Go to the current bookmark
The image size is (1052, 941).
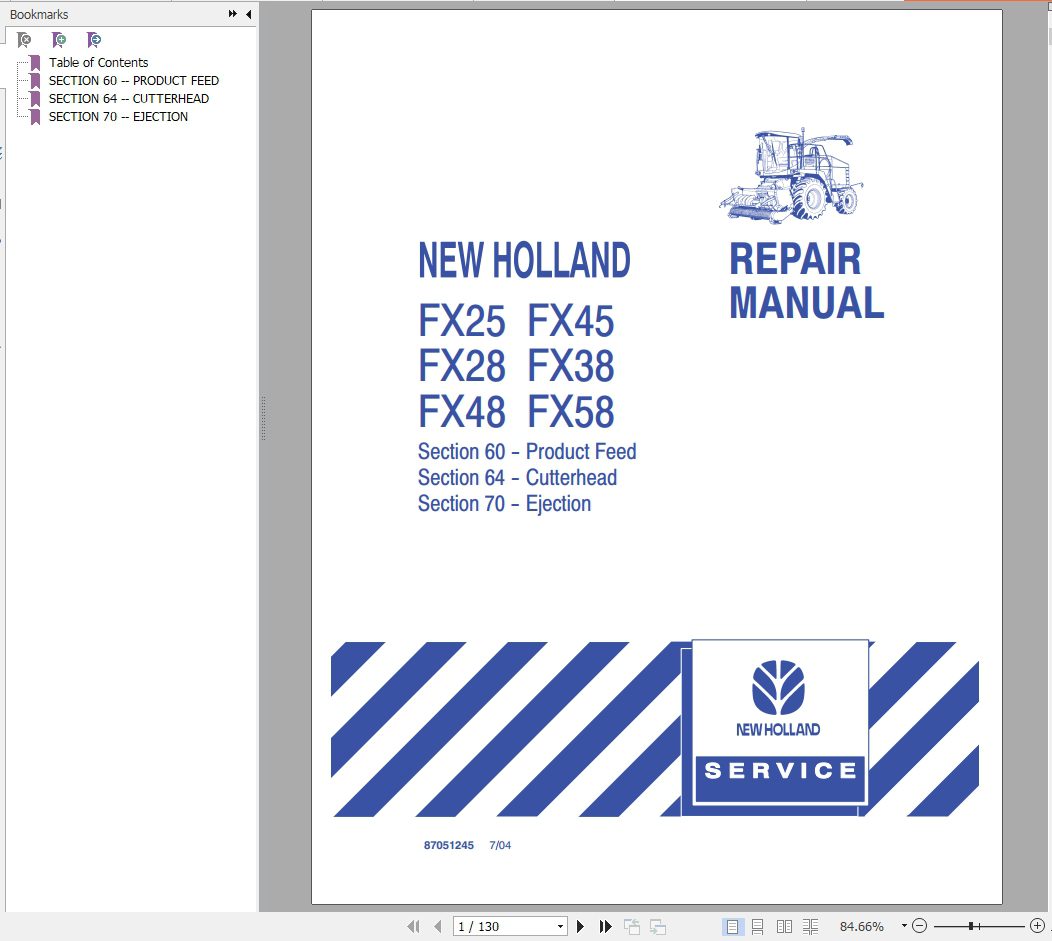click(93, 40)
